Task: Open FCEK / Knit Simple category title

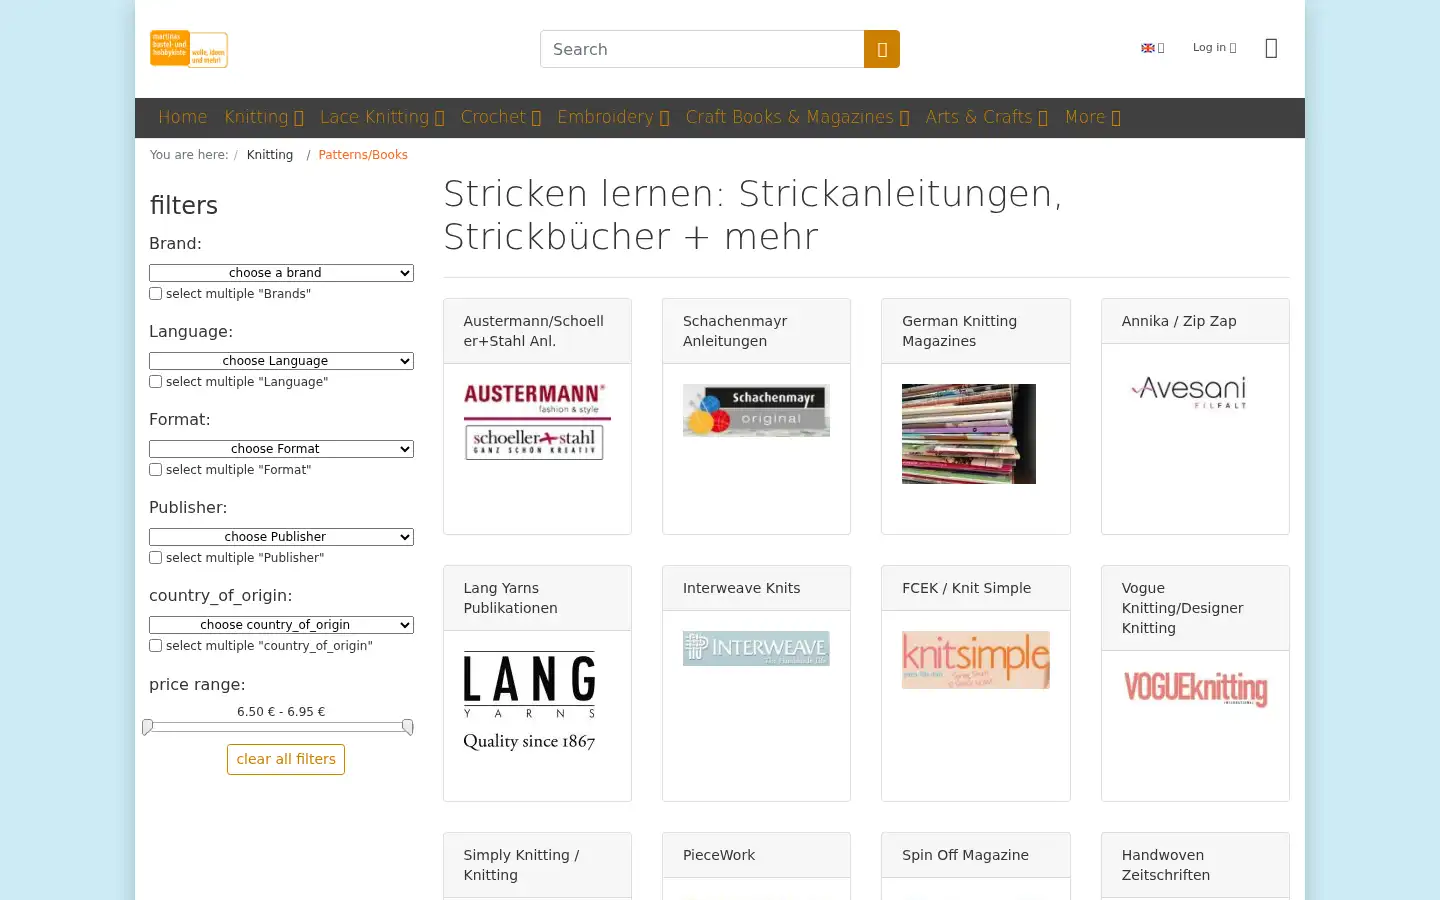Action: 966,588
